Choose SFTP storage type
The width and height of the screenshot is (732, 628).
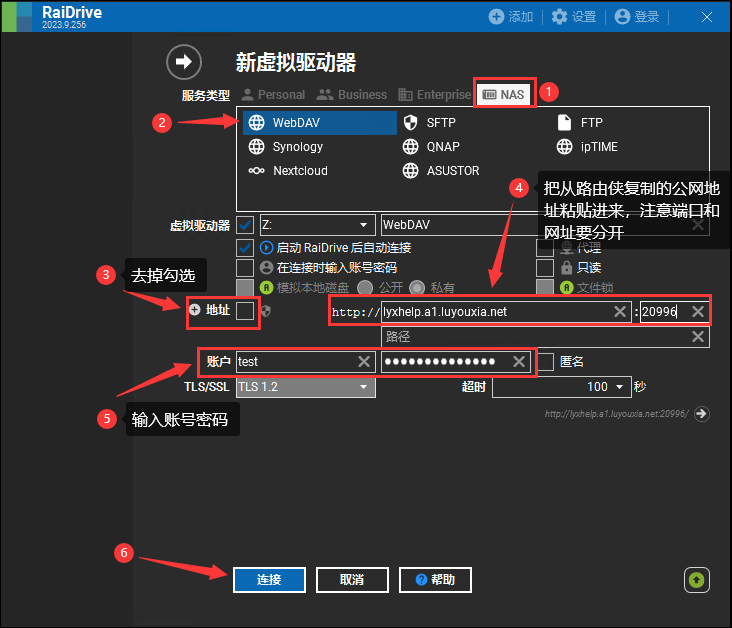429,123
